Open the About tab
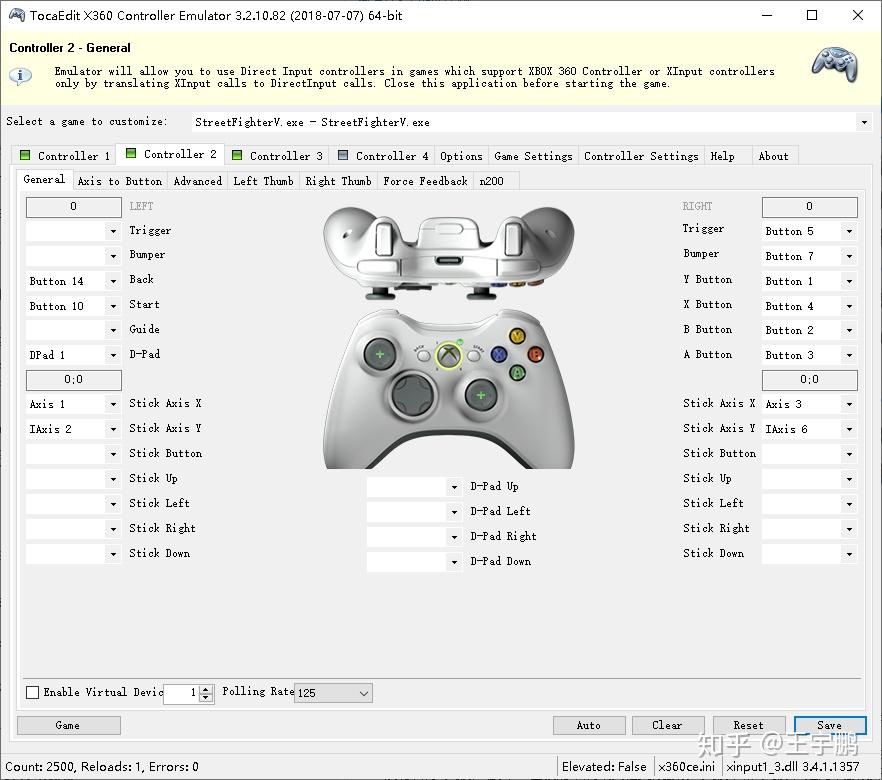The height and width of the screenshot is (780, 882). tap(773, 156)
